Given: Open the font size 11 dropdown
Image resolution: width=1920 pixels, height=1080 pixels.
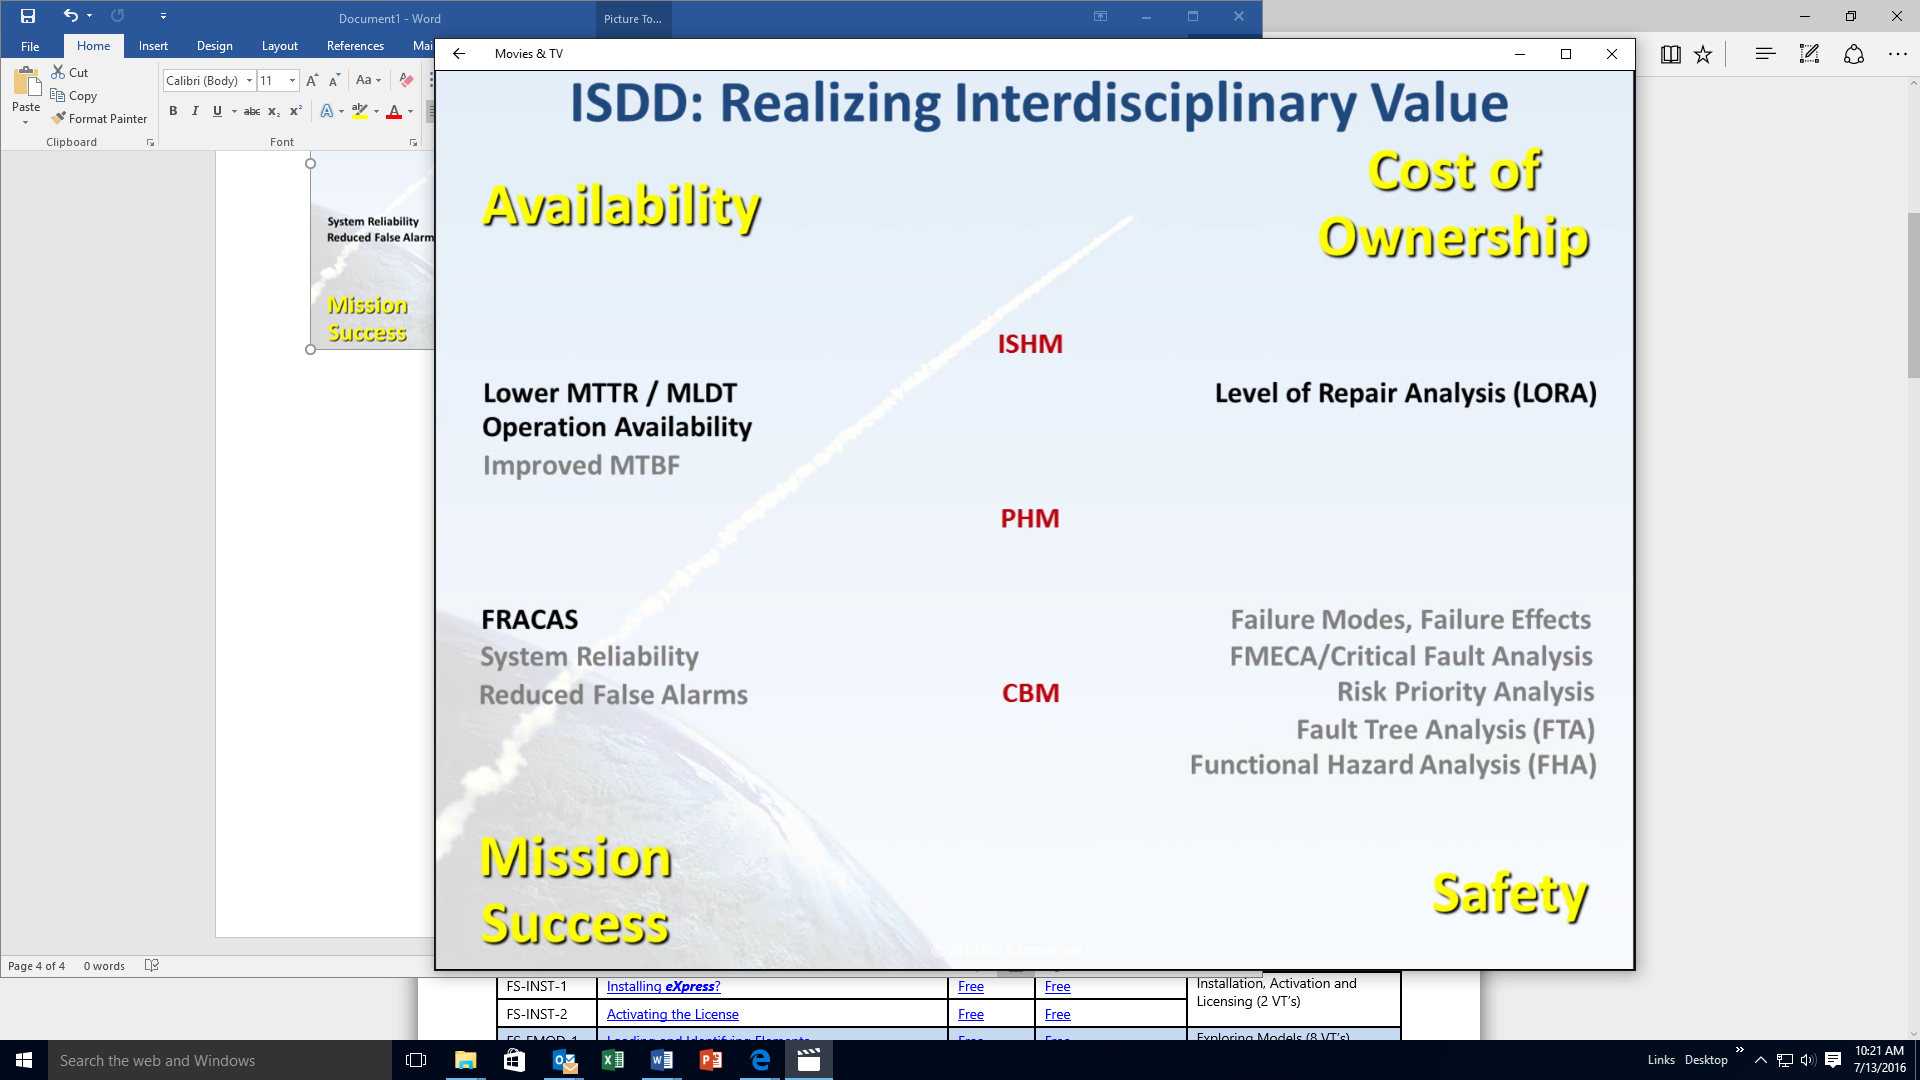Looking at the screenshot, I should [292, 80].
